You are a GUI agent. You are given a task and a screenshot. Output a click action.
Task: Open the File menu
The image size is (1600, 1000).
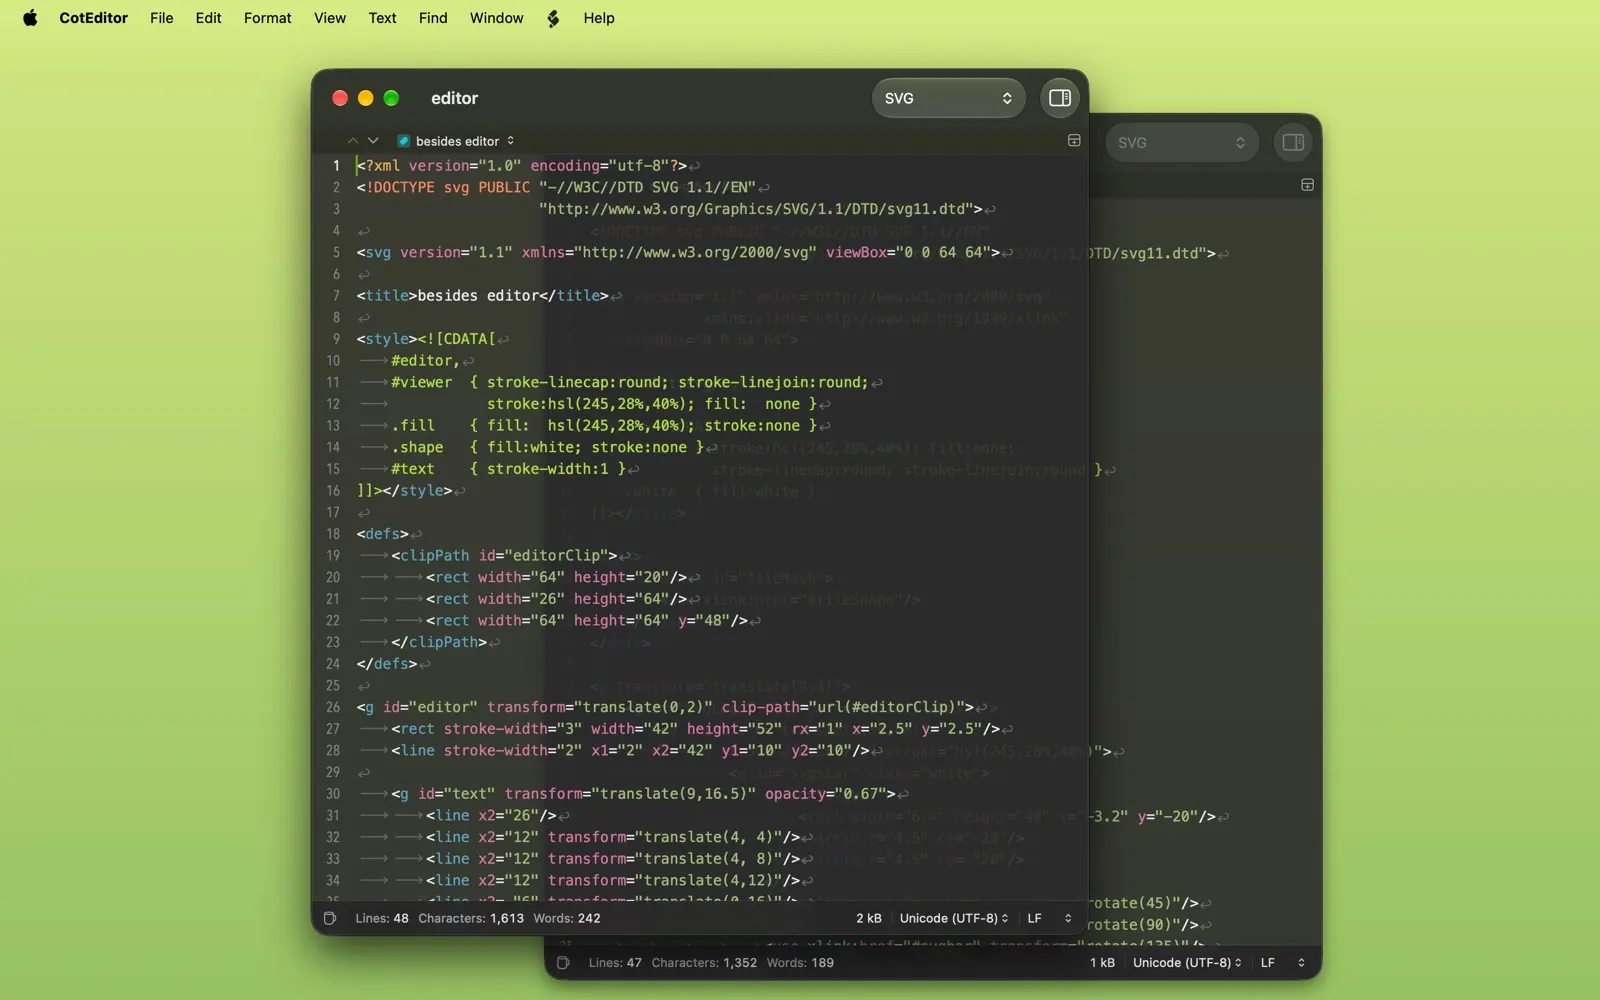(x=162, y=18)
